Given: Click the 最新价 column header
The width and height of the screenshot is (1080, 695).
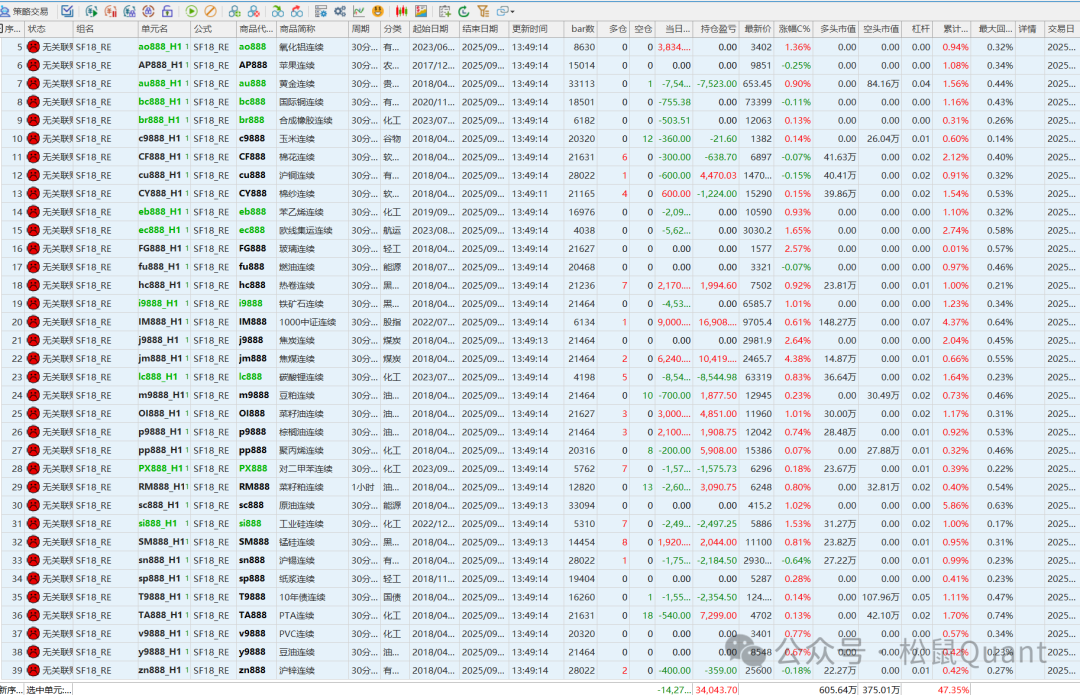Looking at the screenshot, I should point(757,29).
